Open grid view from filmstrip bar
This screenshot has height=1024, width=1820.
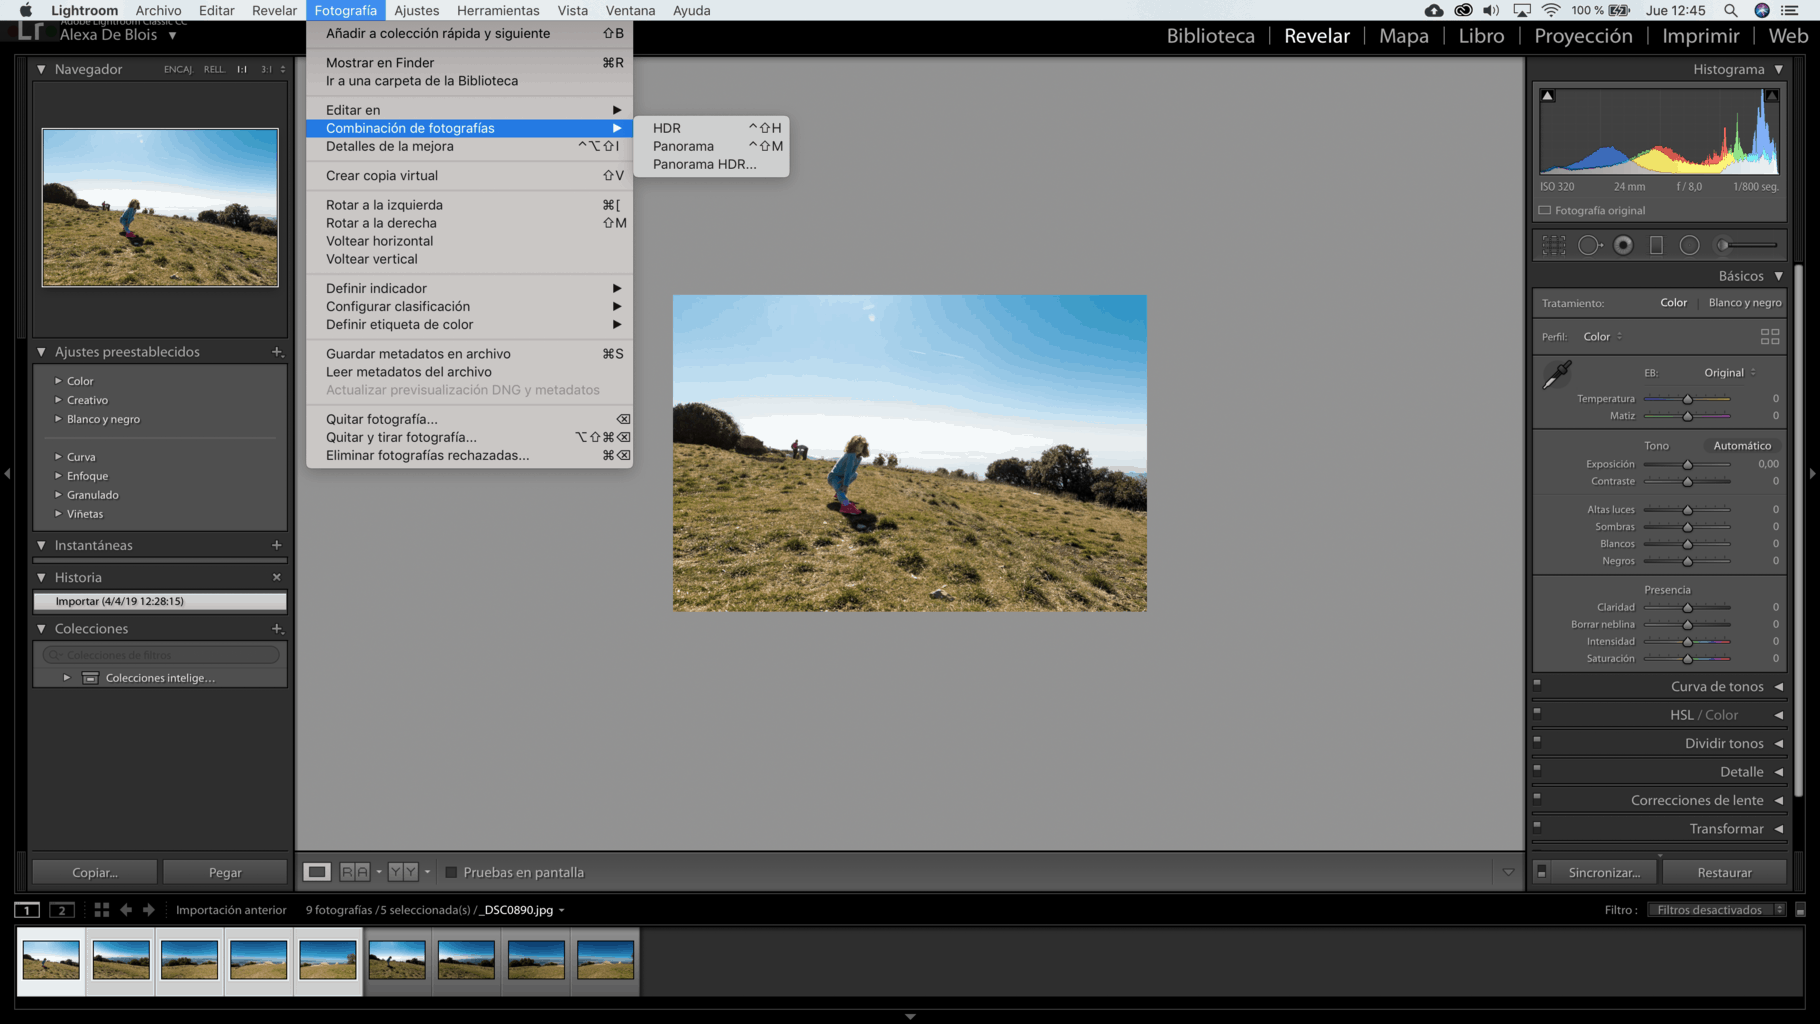101,910
